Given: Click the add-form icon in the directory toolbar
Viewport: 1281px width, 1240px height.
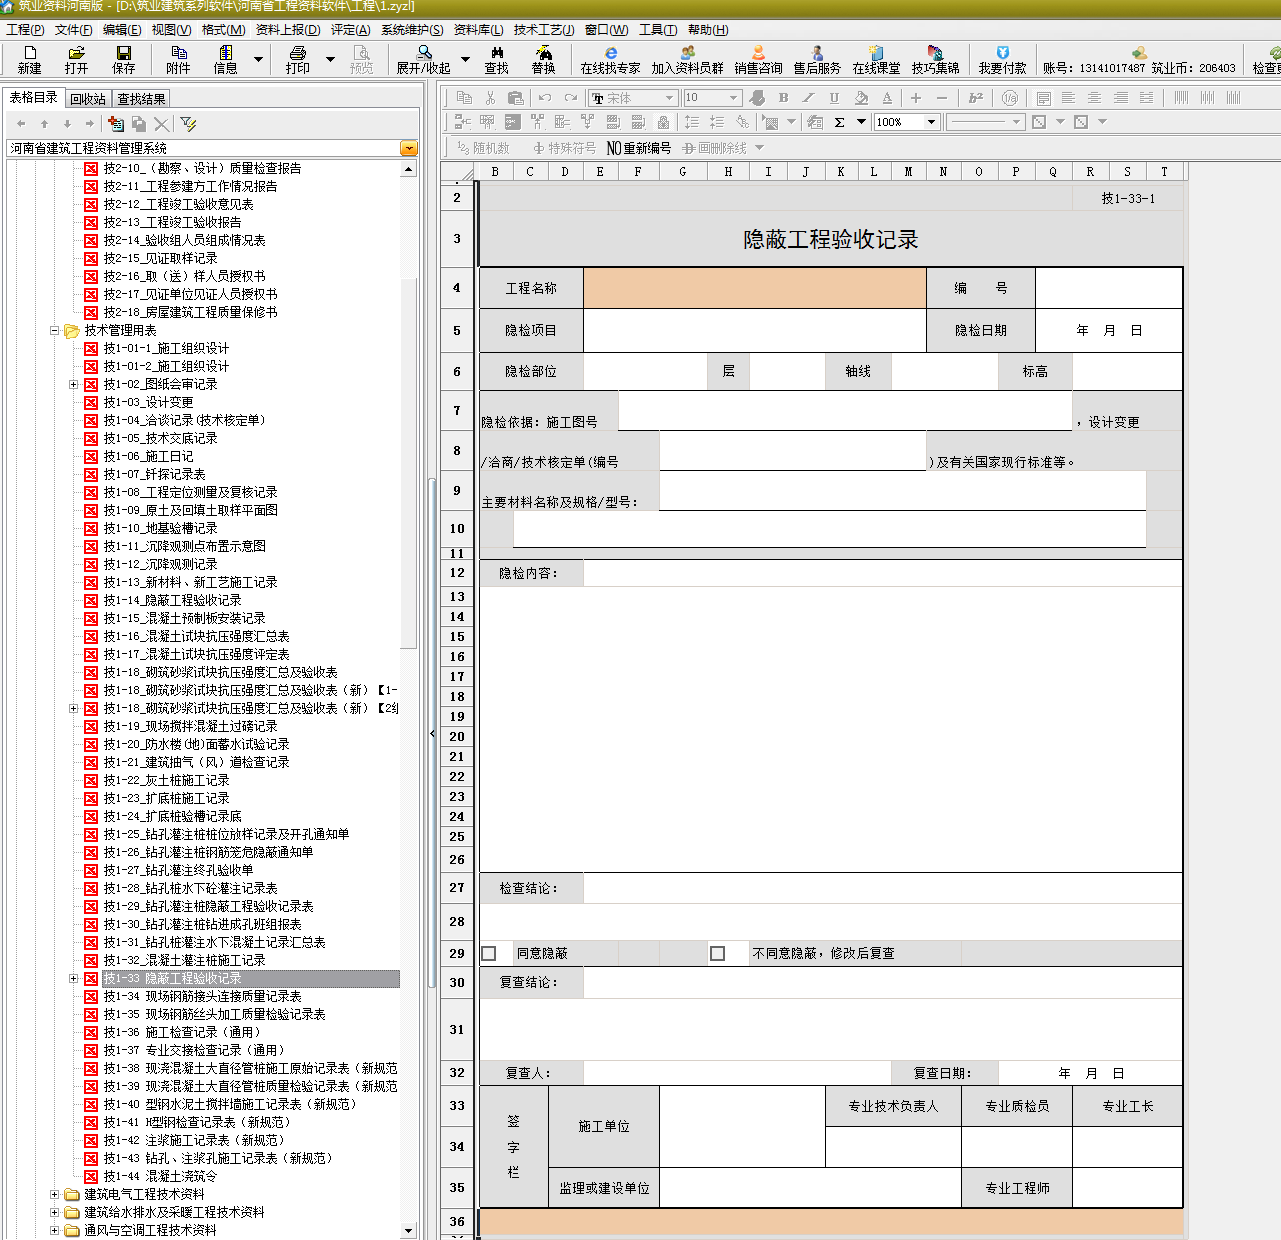Looking at the screenshot, I should [116, 123].
